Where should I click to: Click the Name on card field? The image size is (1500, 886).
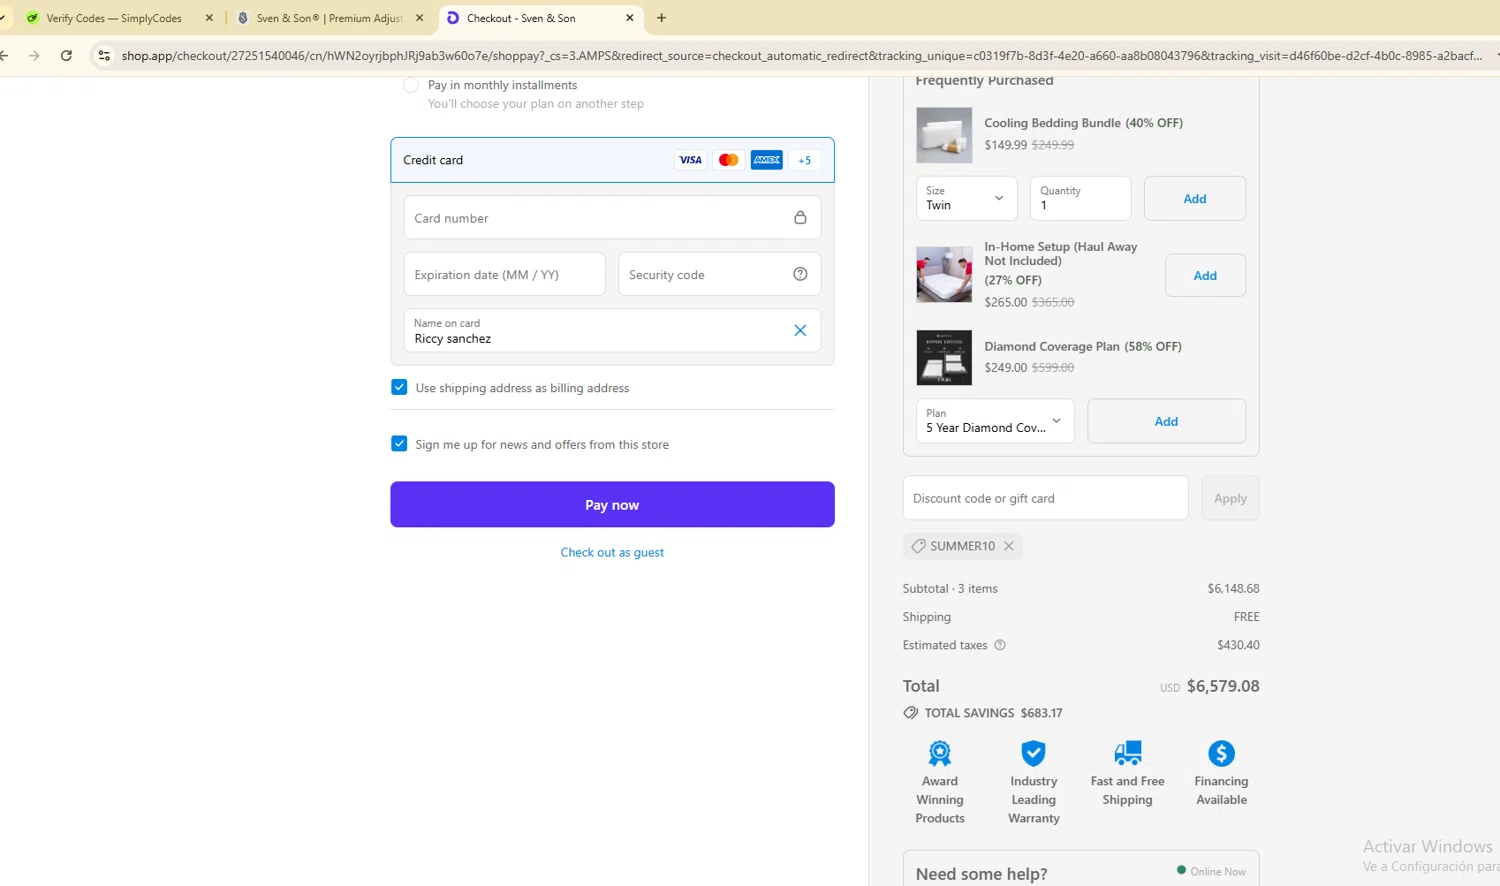(612, 331)
